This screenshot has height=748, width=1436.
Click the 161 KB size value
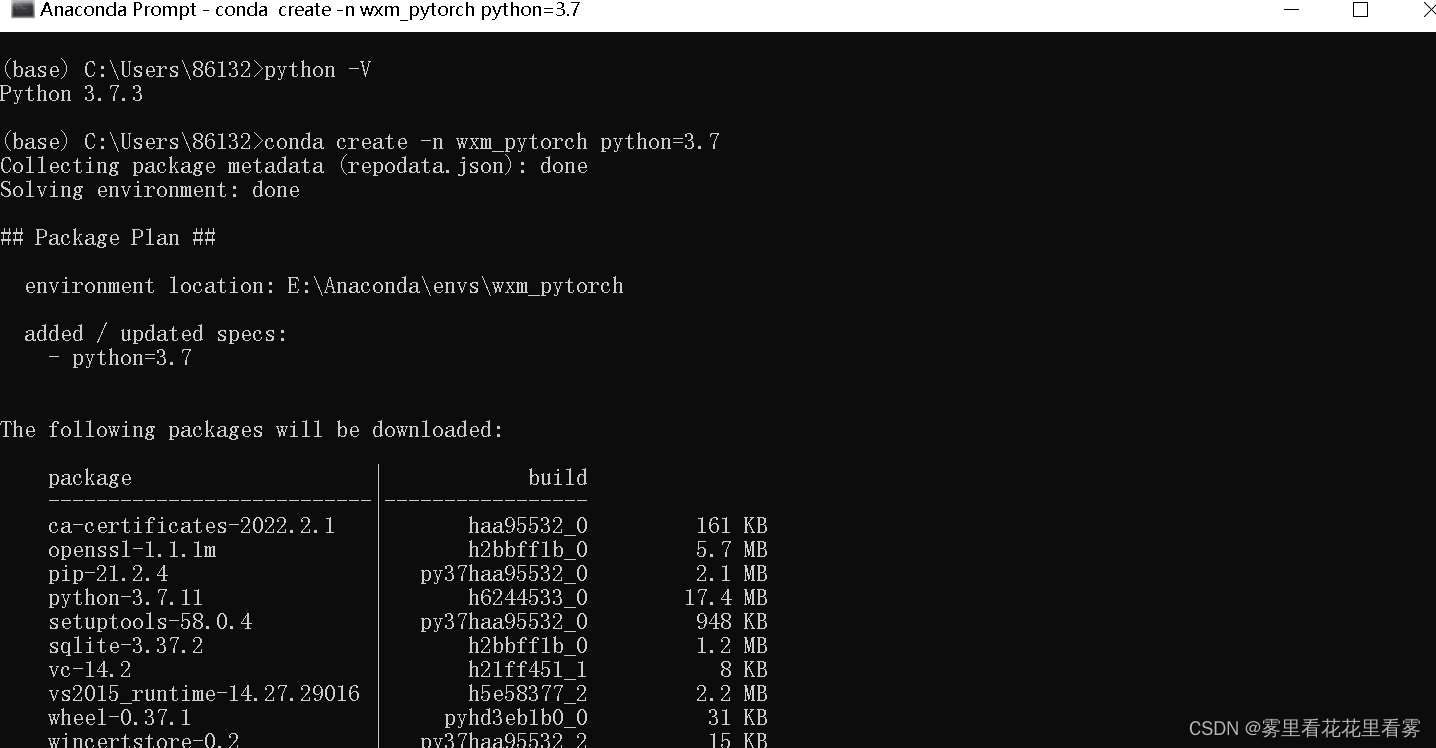point(732,526)
